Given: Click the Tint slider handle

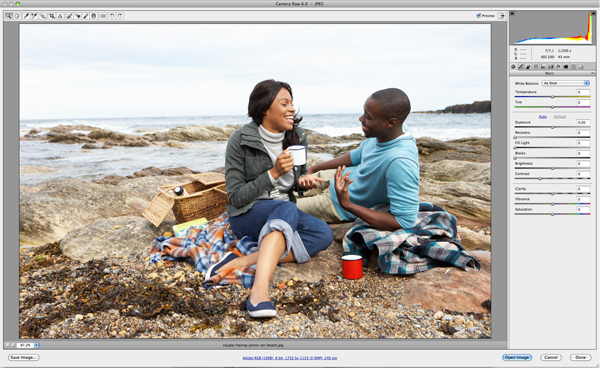Looking at the screenshot, I should [552, 107].
